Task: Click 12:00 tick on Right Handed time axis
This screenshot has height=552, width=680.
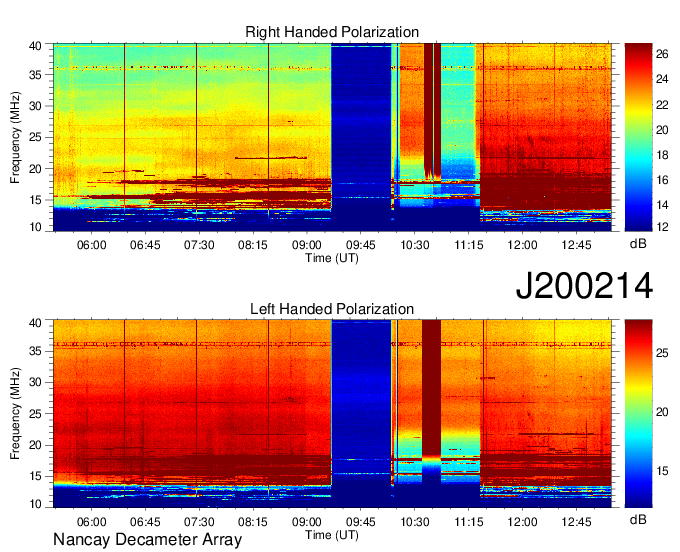Action: click(523, 245)
